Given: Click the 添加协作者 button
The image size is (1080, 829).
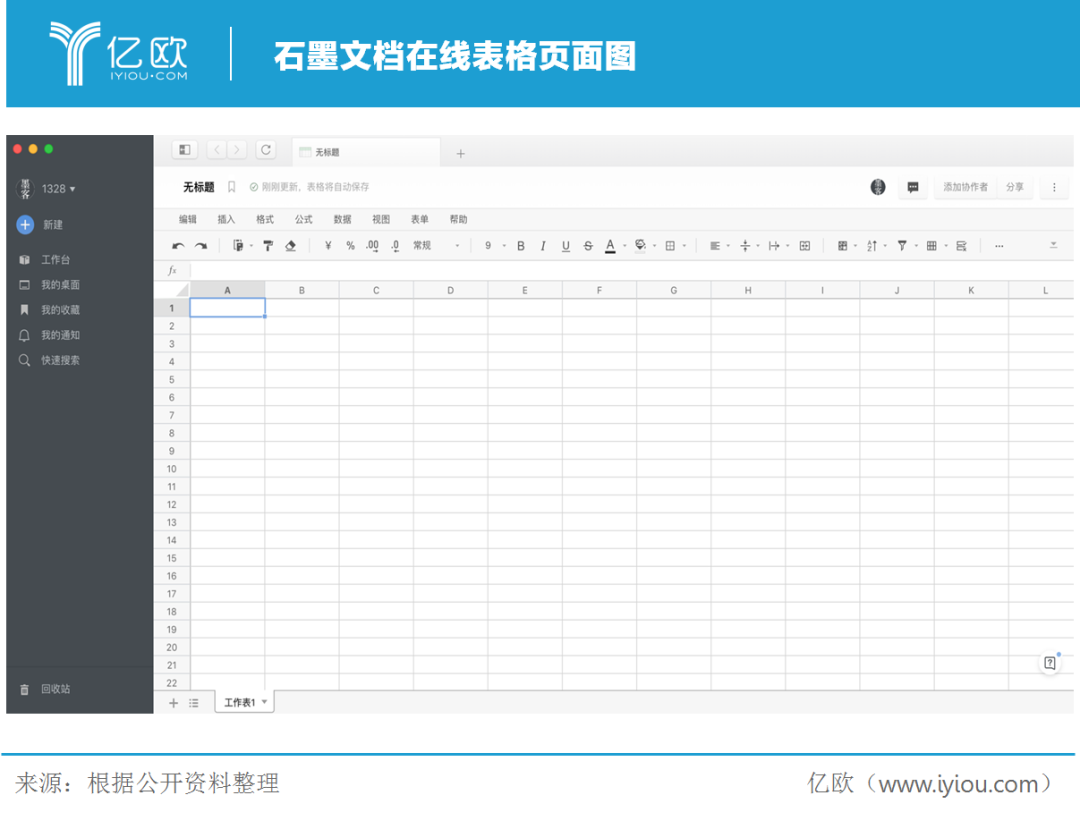Looking at the screenshot, I should 965,187.
